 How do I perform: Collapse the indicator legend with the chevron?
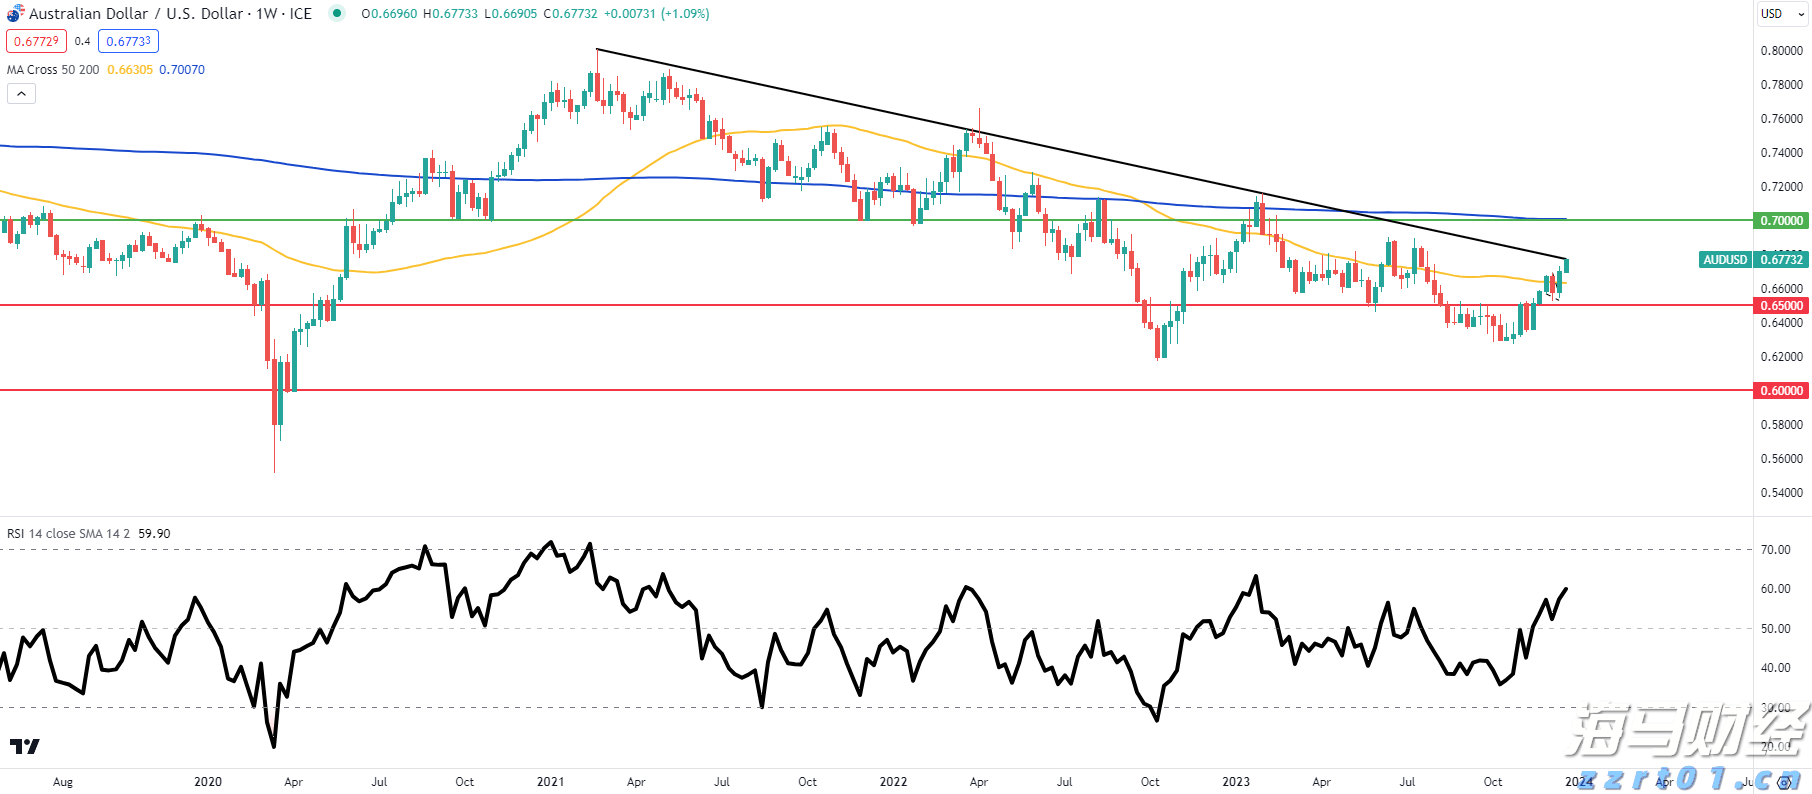pyautogui.click(x=21, y=94)
